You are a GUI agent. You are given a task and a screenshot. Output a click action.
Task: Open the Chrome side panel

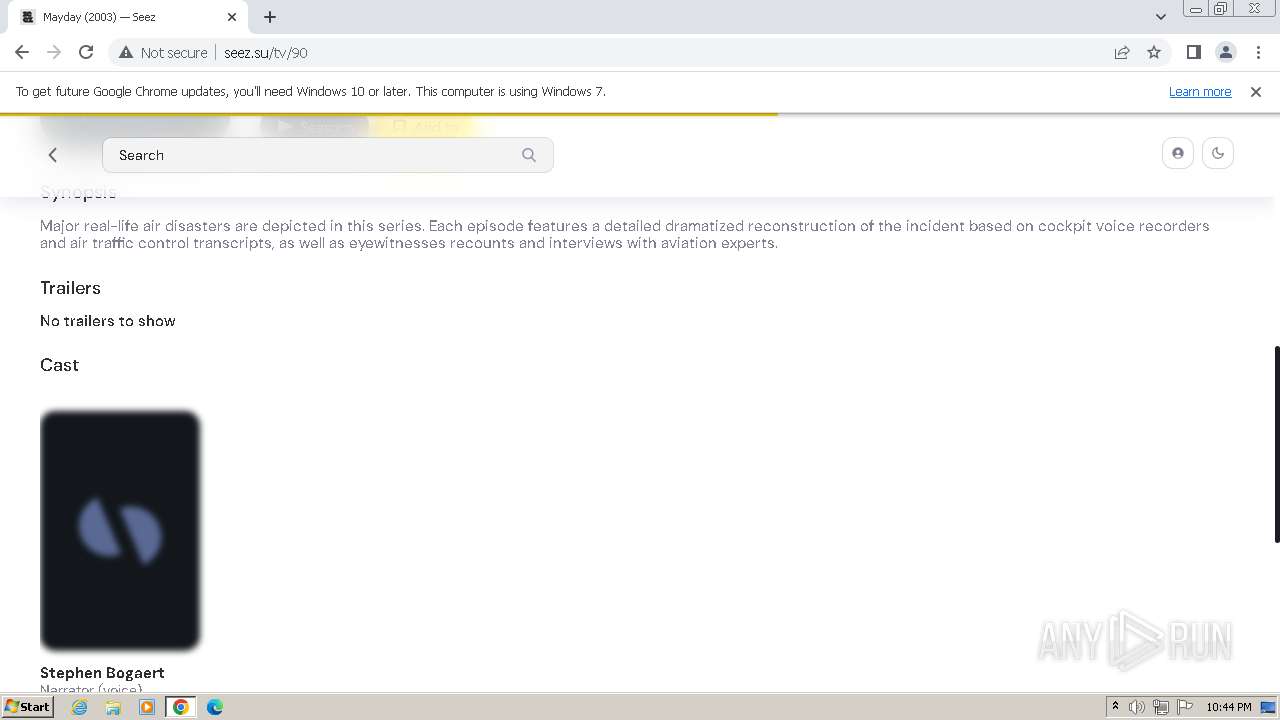[1193, 52]
